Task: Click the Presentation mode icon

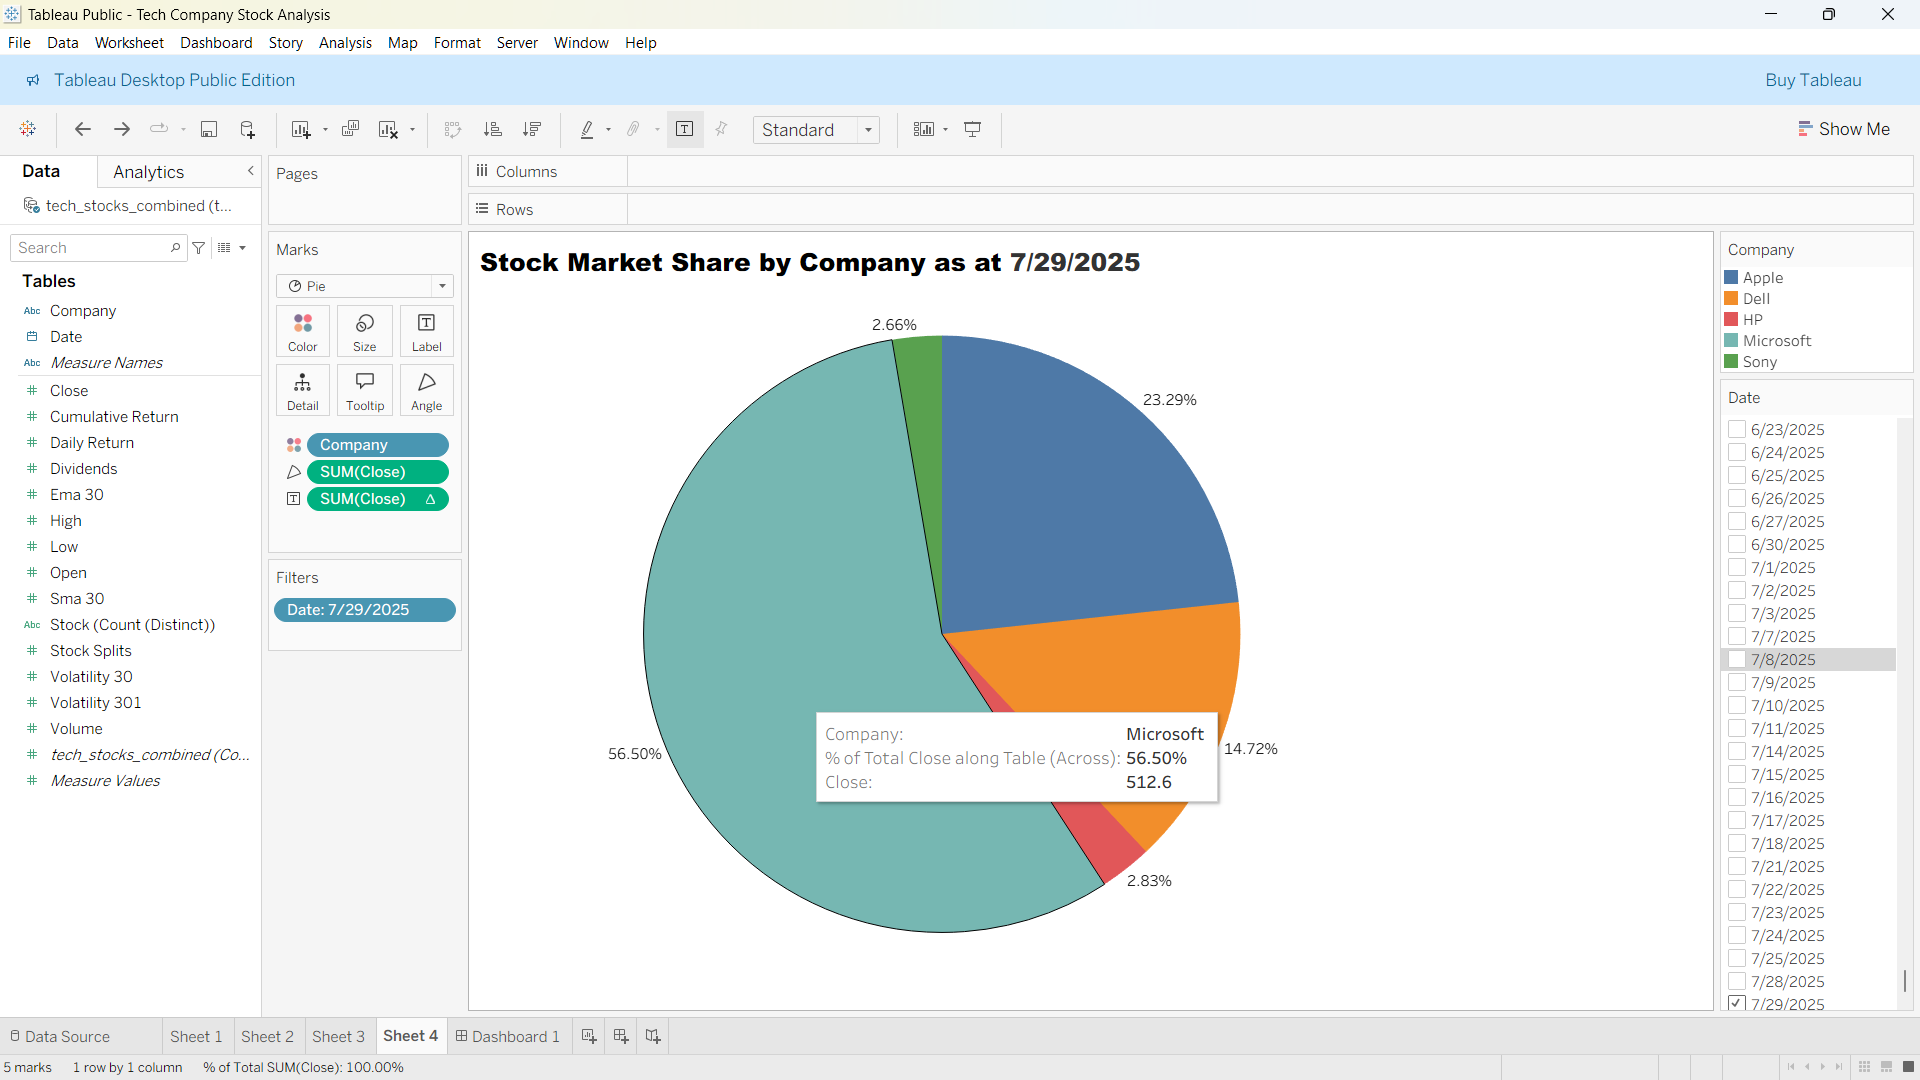Action: (973, 129)
